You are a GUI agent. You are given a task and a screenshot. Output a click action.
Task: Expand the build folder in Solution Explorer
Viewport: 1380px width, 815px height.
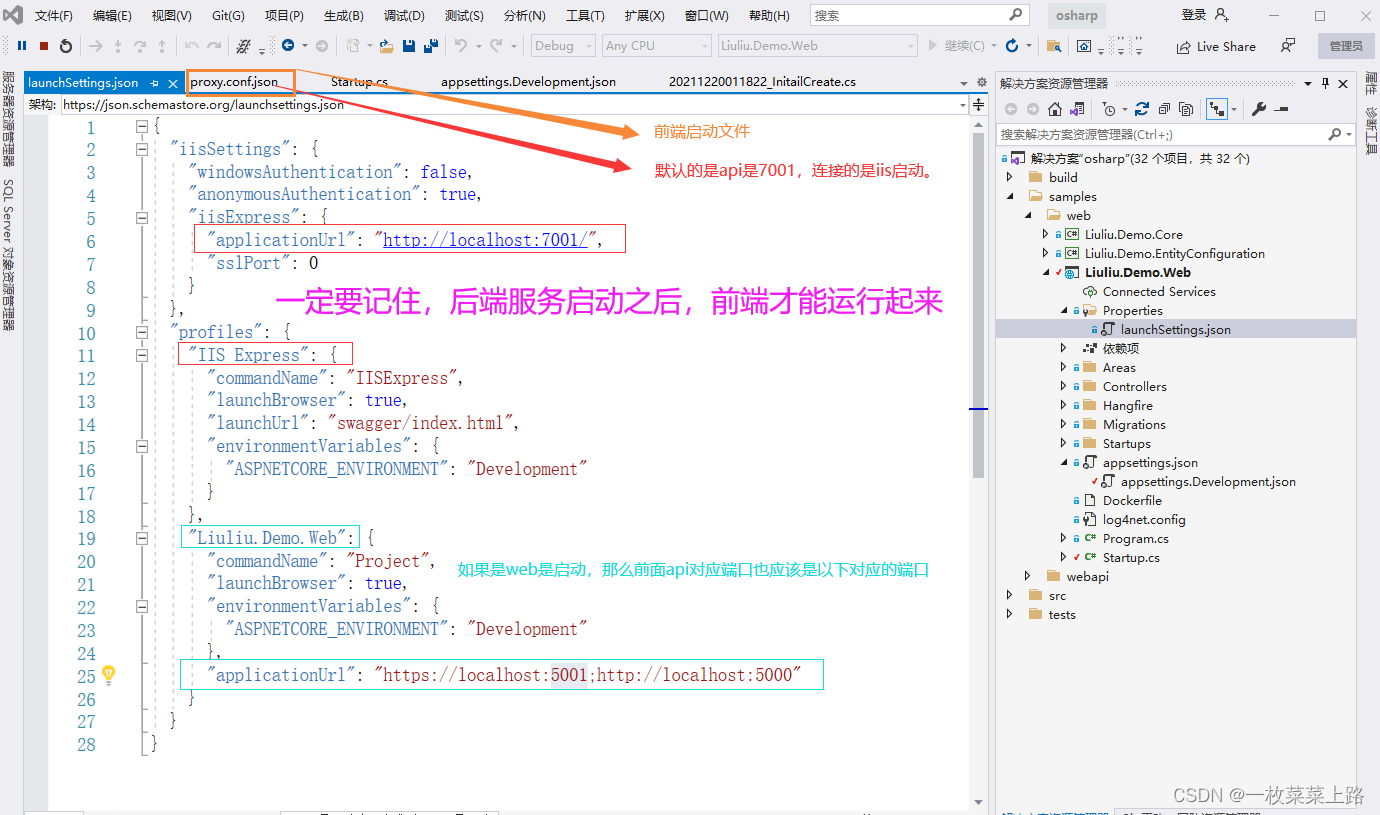tap(1010, 177)
